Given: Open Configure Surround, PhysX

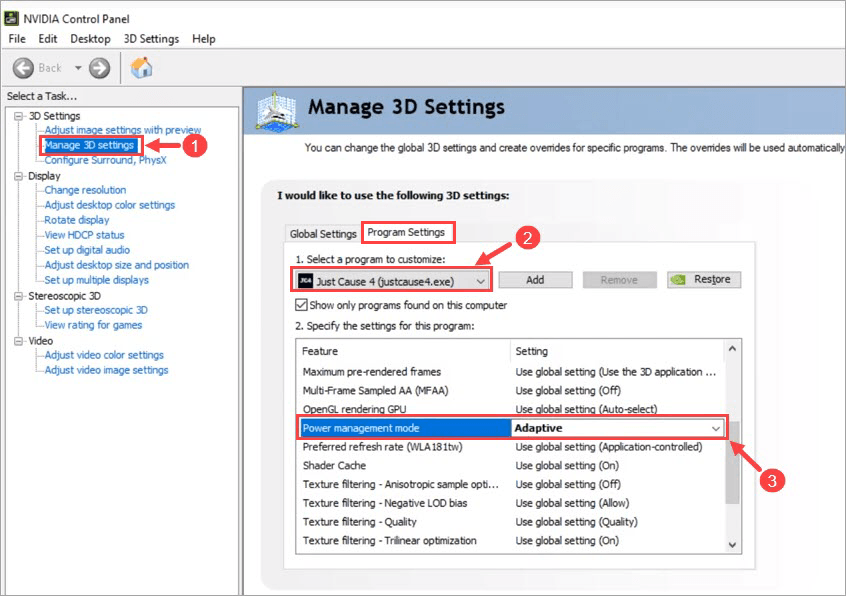Looking at the screenshot, I should pos(105,160).
